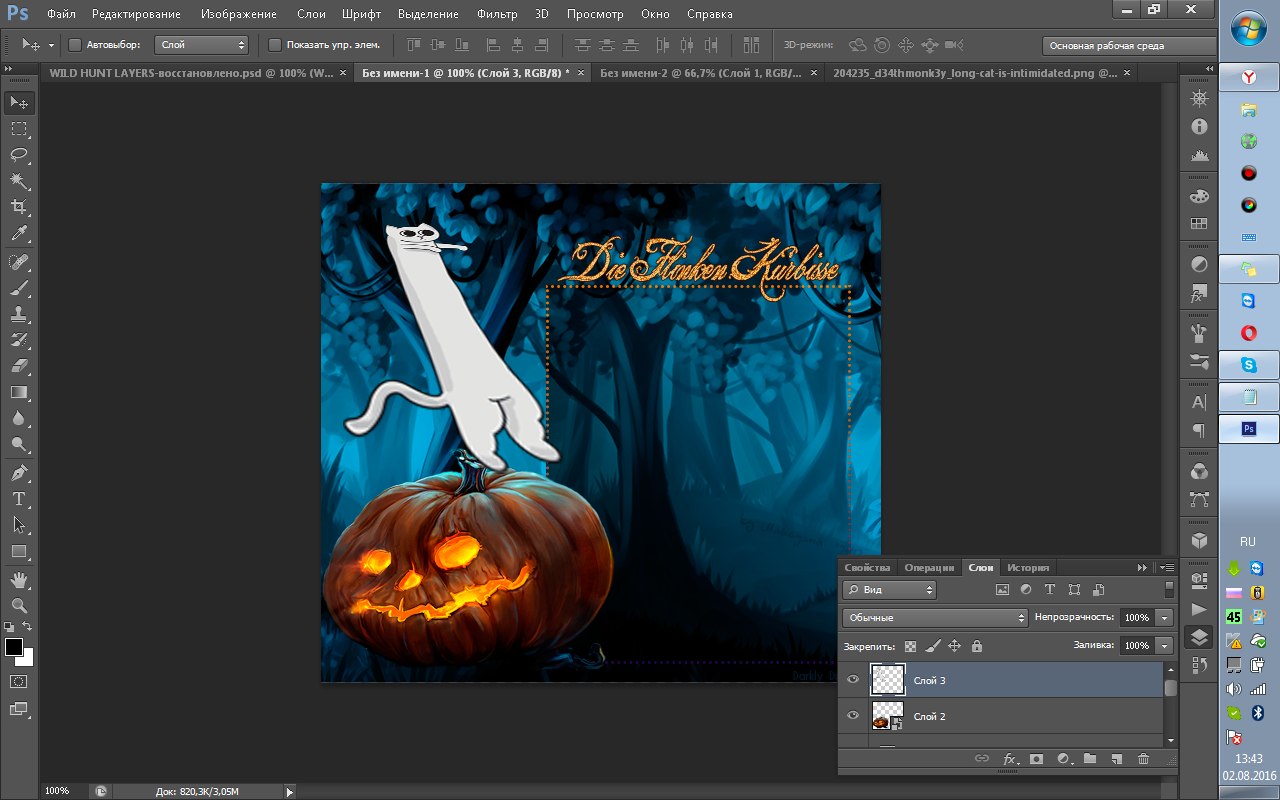Image resolution: width=1280 pixels, height=800 pixels.
Task: Select the Pen tool
Action: click(19, 473)
